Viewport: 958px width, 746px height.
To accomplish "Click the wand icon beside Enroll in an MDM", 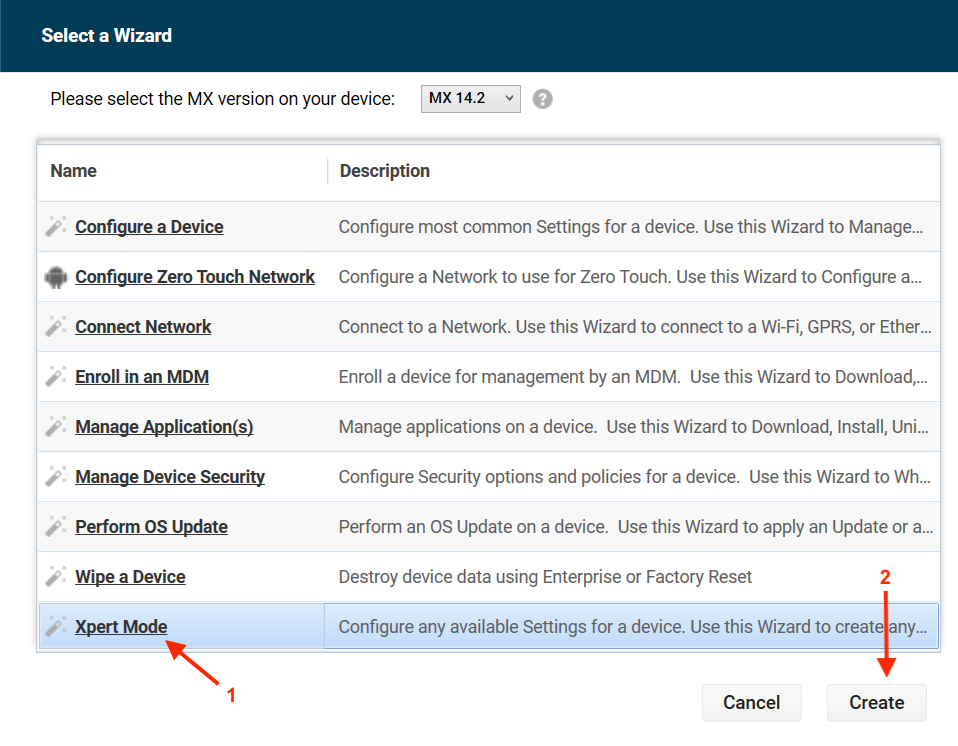I will pyautogui.click(x=56, y=377).
